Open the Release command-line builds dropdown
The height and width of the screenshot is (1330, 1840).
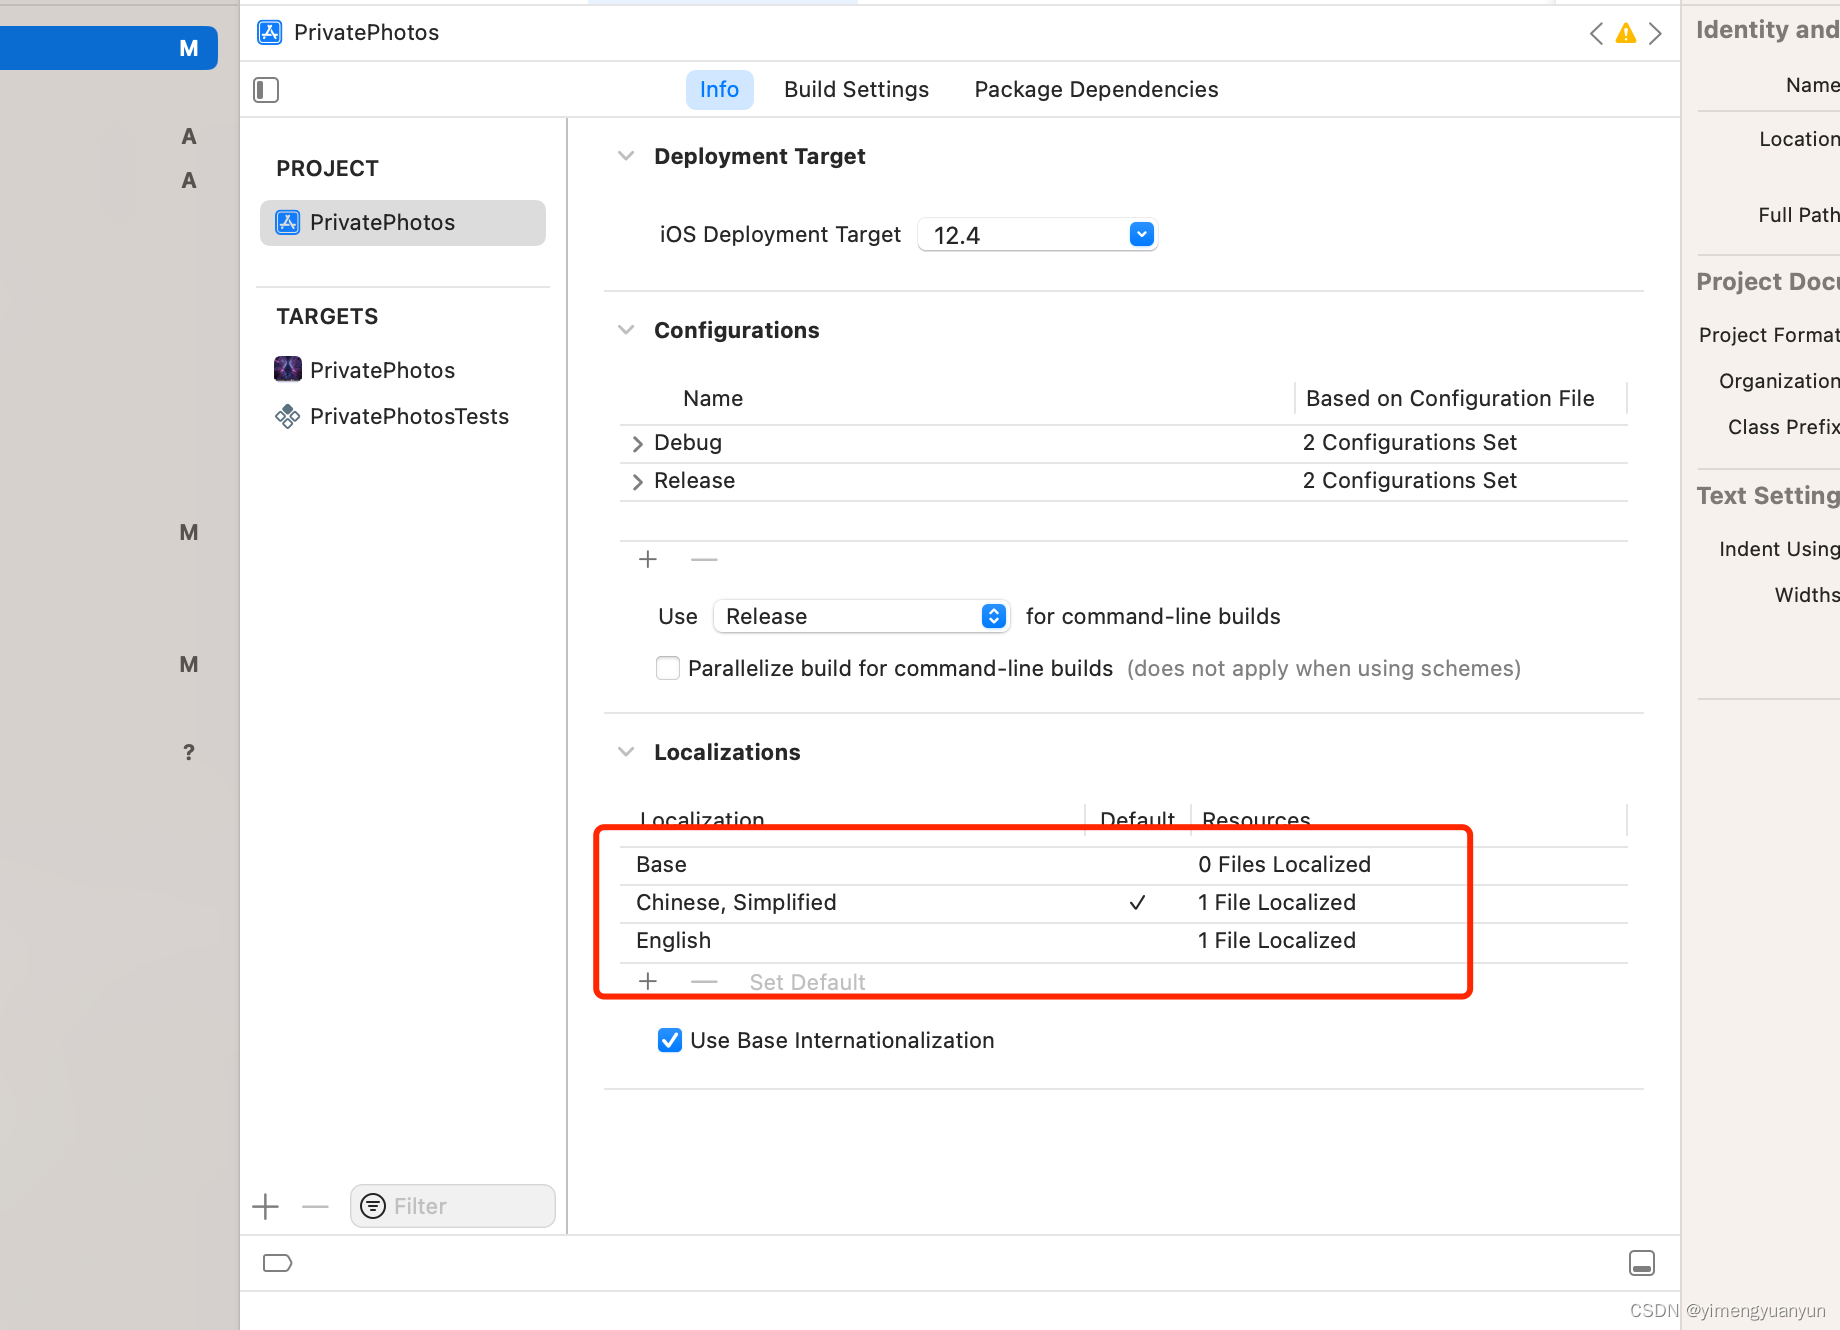(861, 616)
